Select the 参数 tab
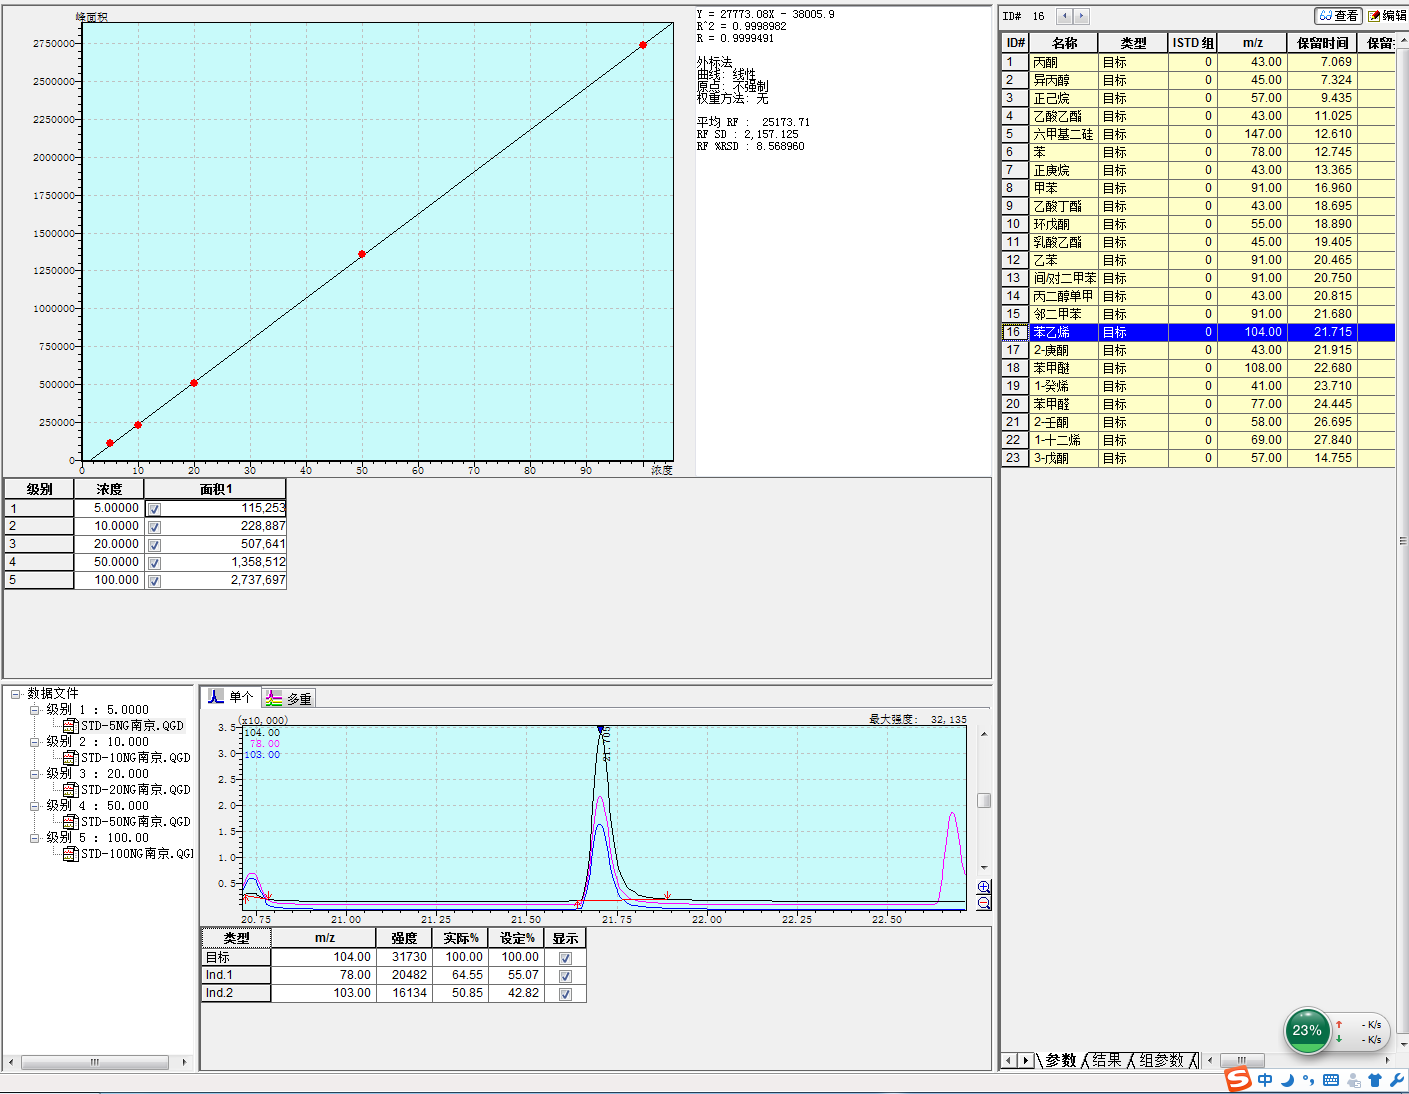 [1061, 1060]
